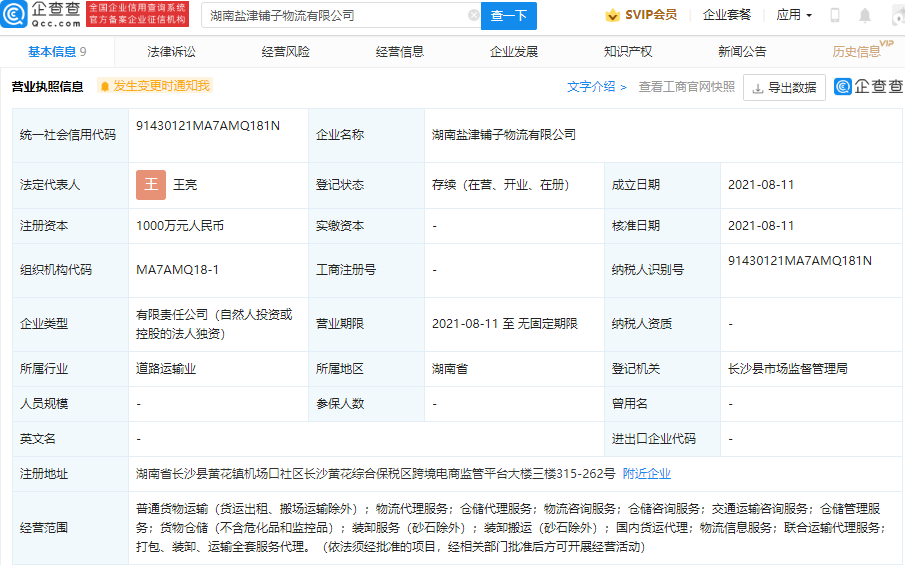Screen dimensions: 905x565
Task: Open the 经营风险 tab
Action: tap(285, 52)
